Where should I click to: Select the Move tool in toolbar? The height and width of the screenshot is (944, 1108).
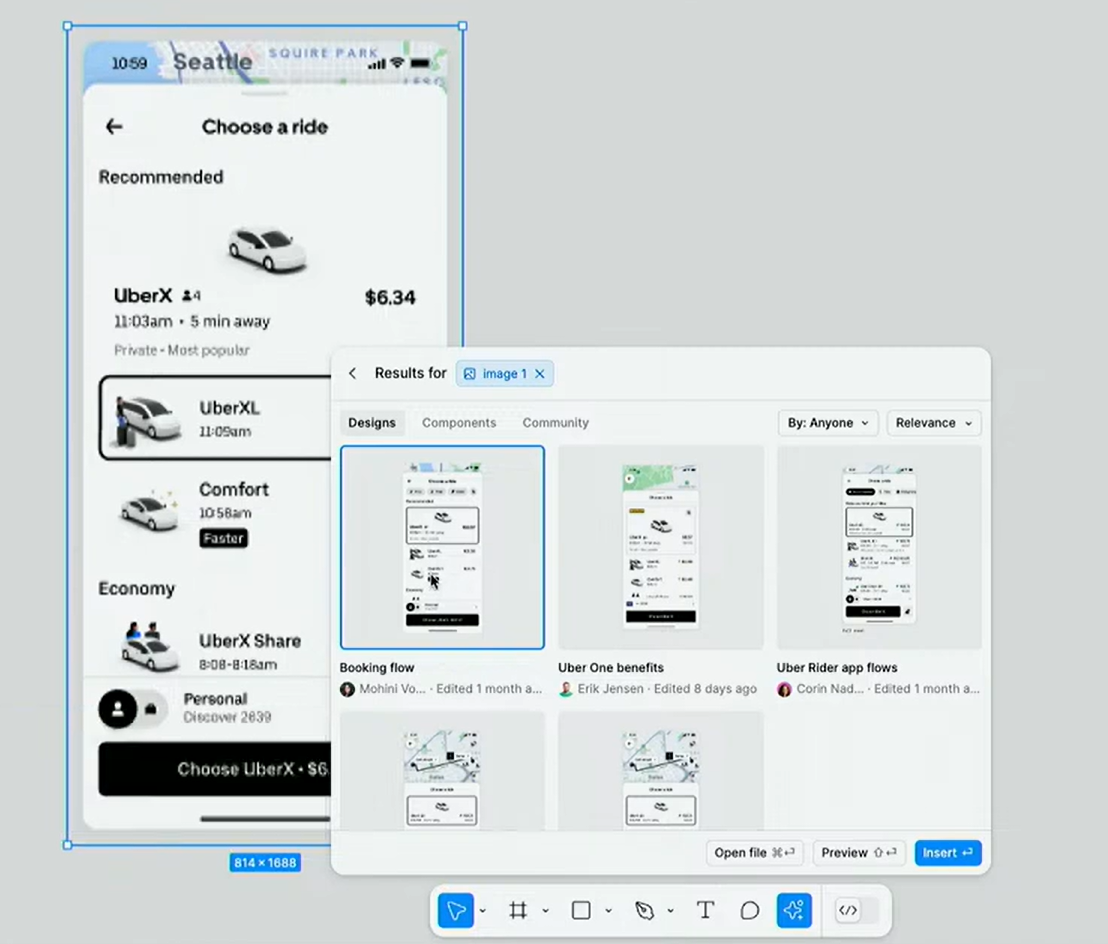tap(456, 910)
